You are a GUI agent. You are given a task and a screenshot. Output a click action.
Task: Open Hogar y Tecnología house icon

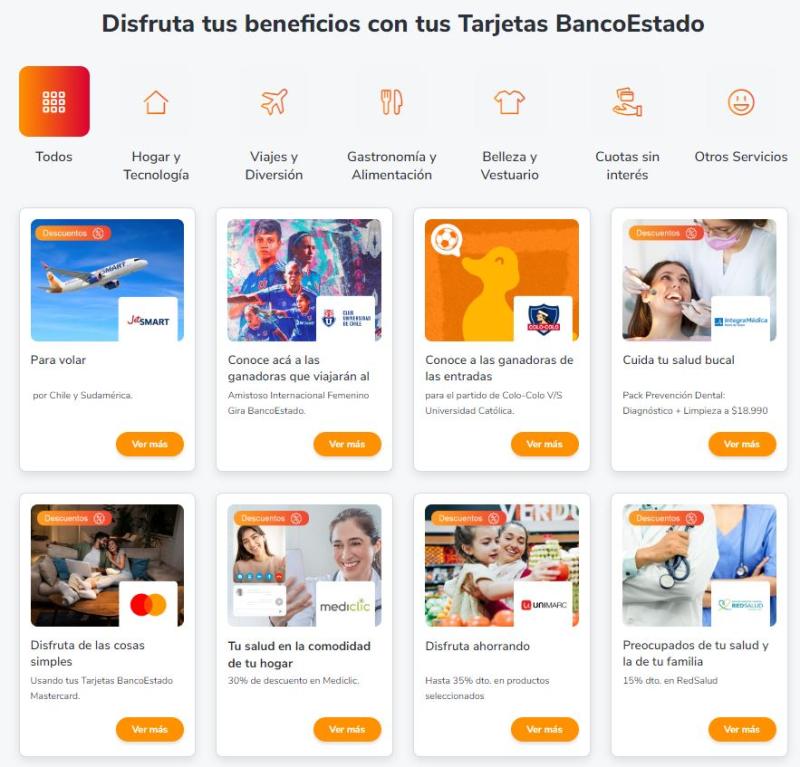(x=156, y=102)
